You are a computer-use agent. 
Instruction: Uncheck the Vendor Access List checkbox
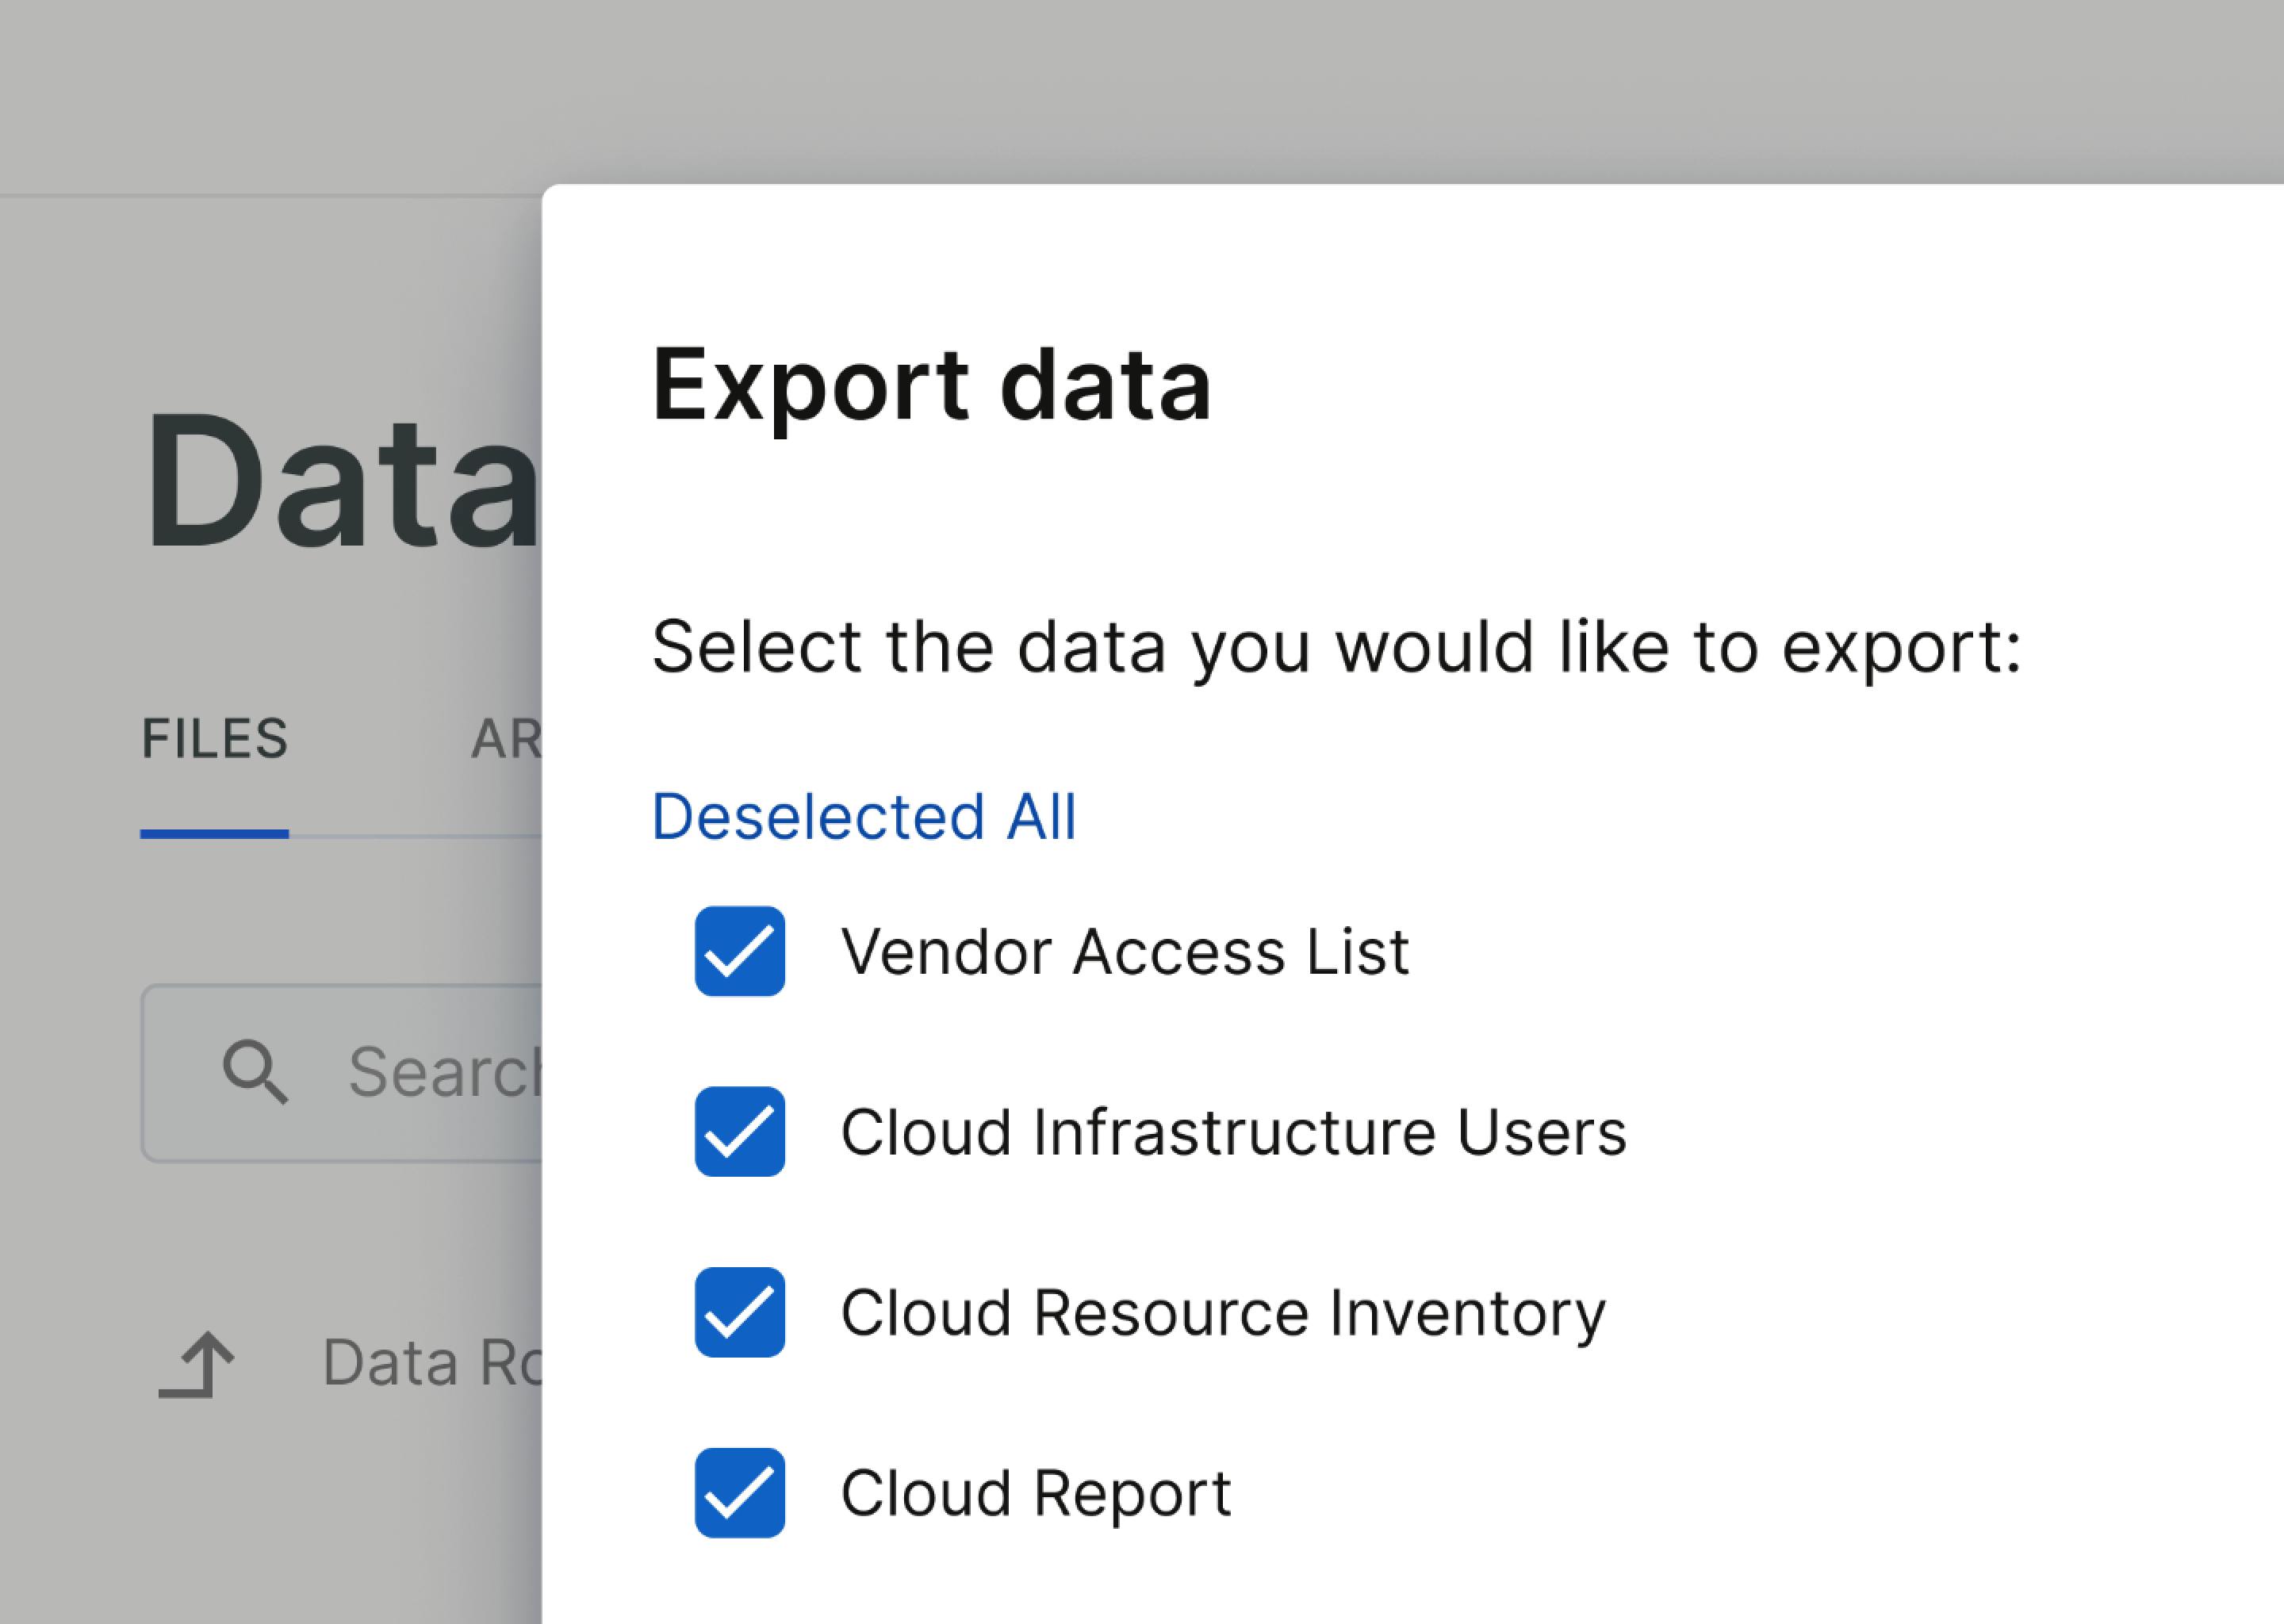(740, 951)
